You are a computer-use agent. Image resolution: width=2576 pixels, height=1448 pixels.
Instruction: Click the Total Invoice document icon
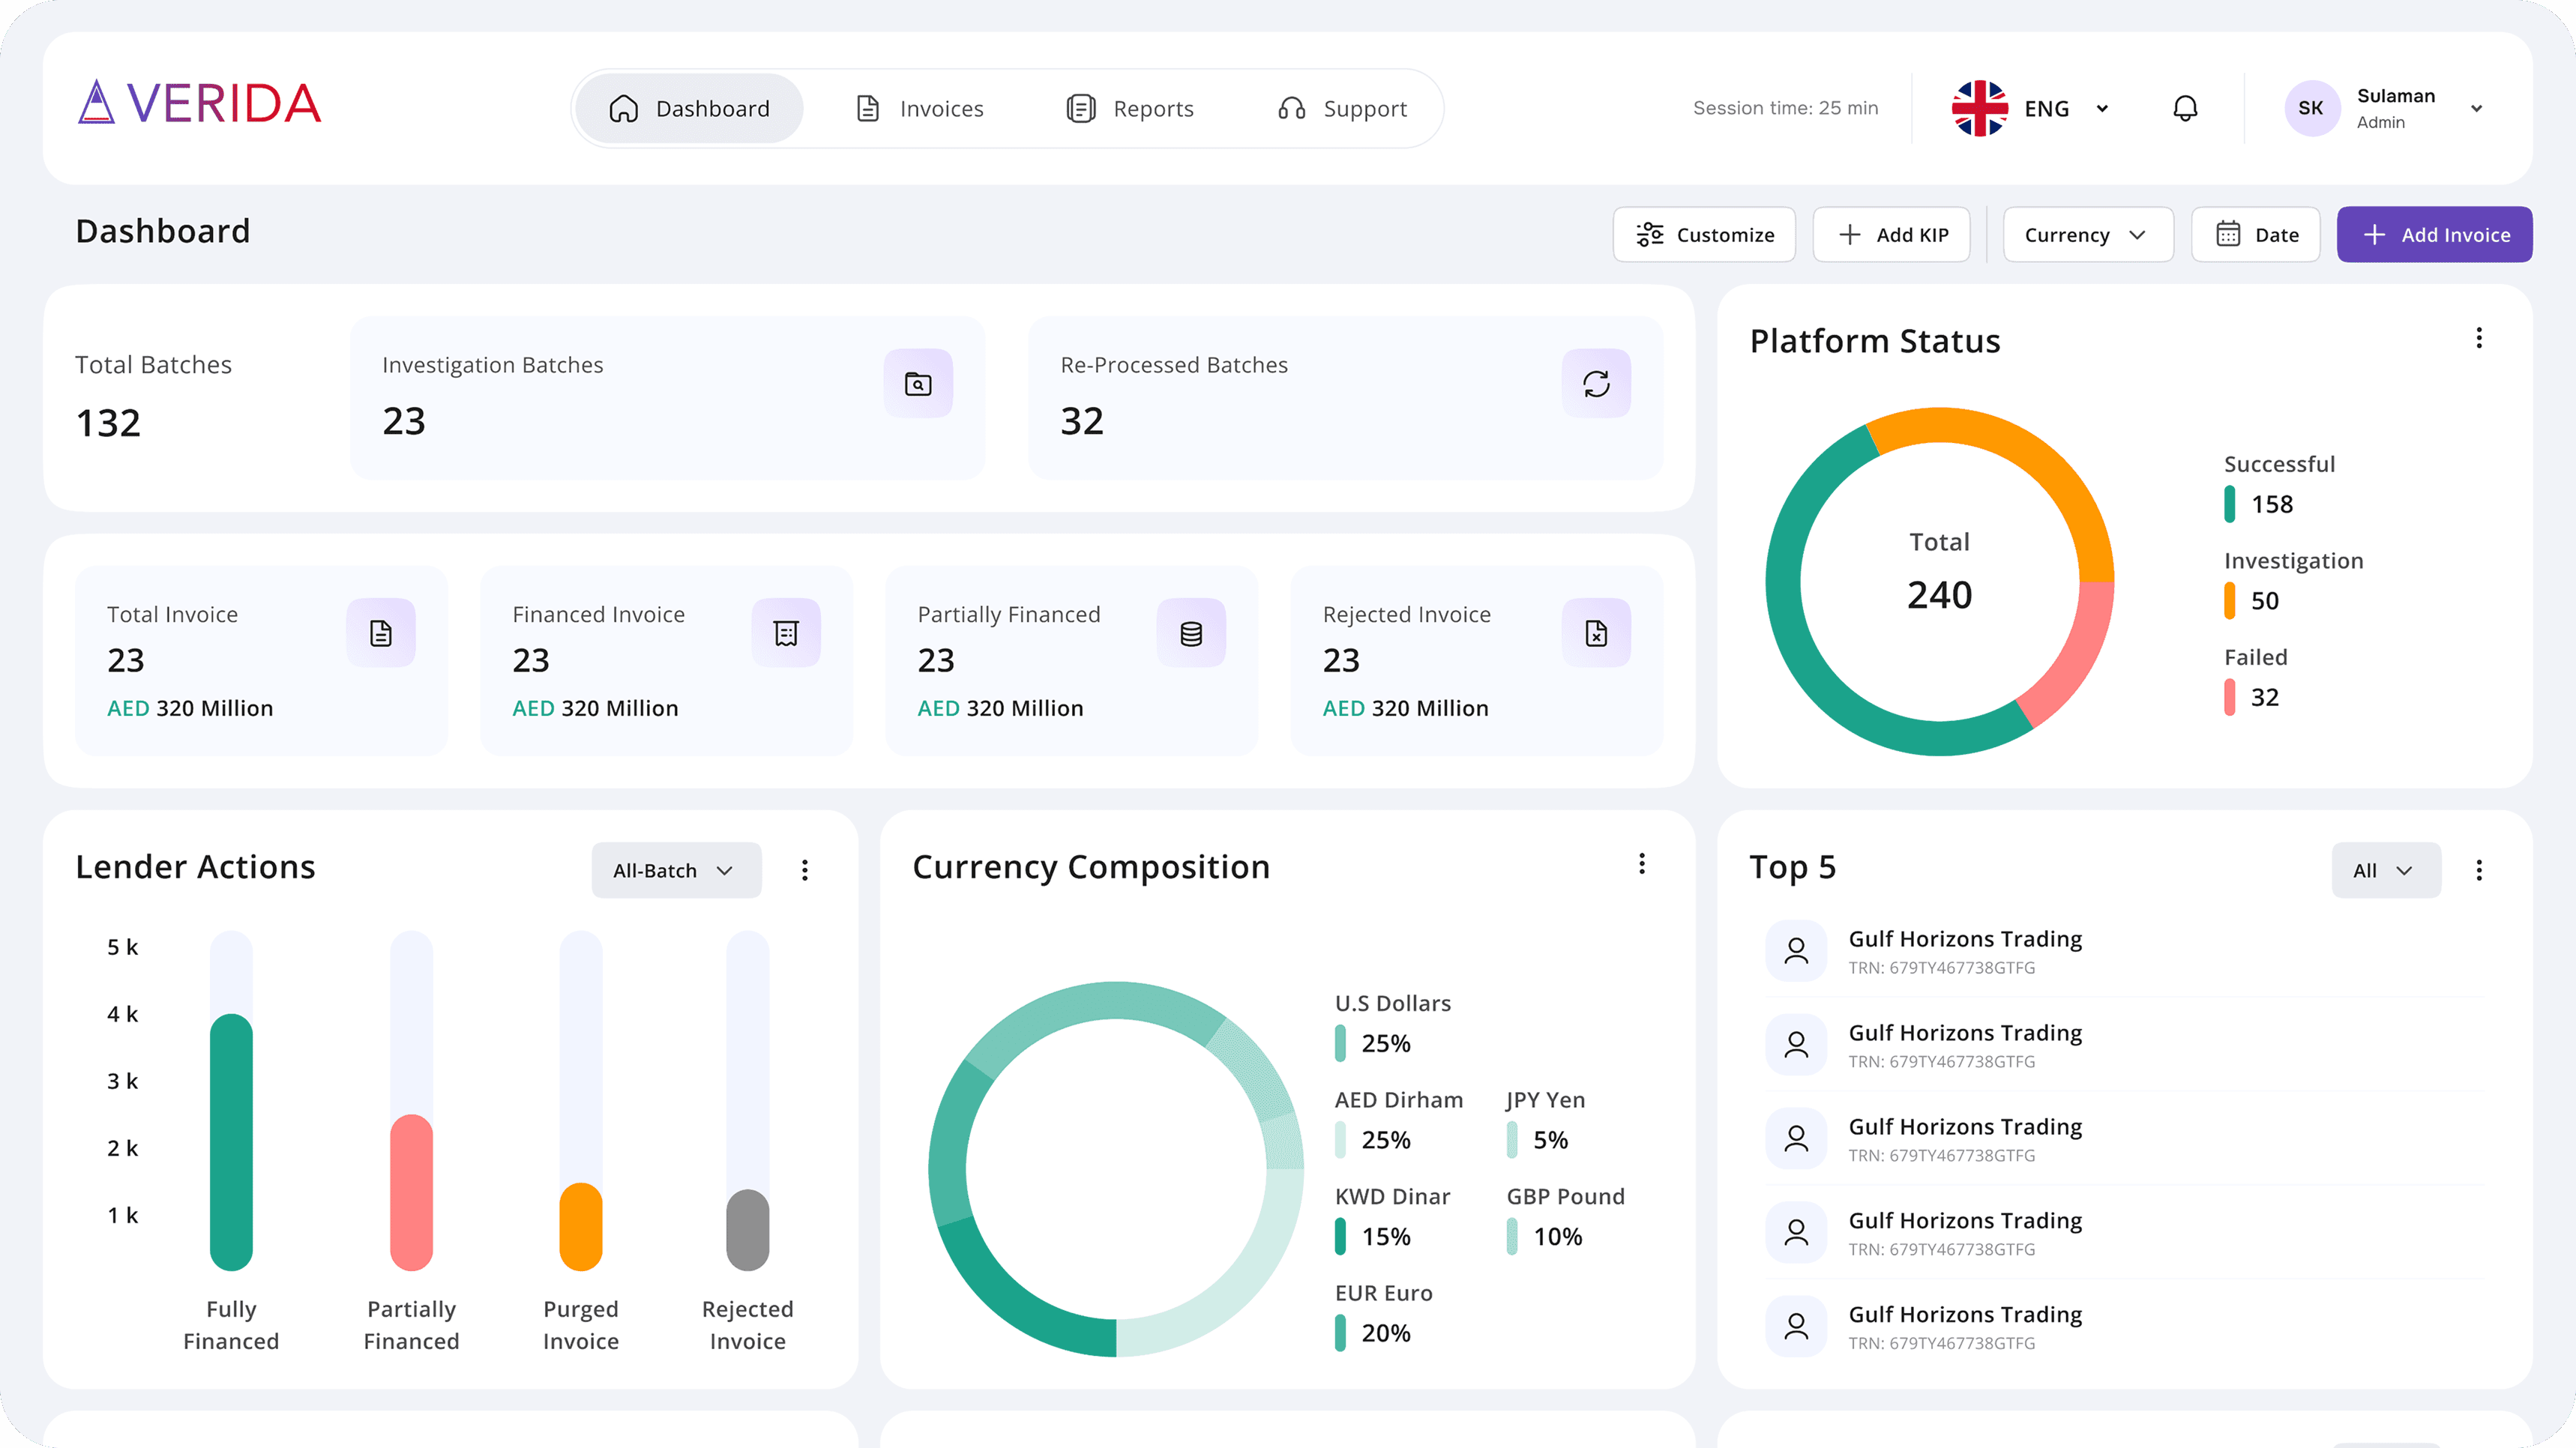point(380,633)
